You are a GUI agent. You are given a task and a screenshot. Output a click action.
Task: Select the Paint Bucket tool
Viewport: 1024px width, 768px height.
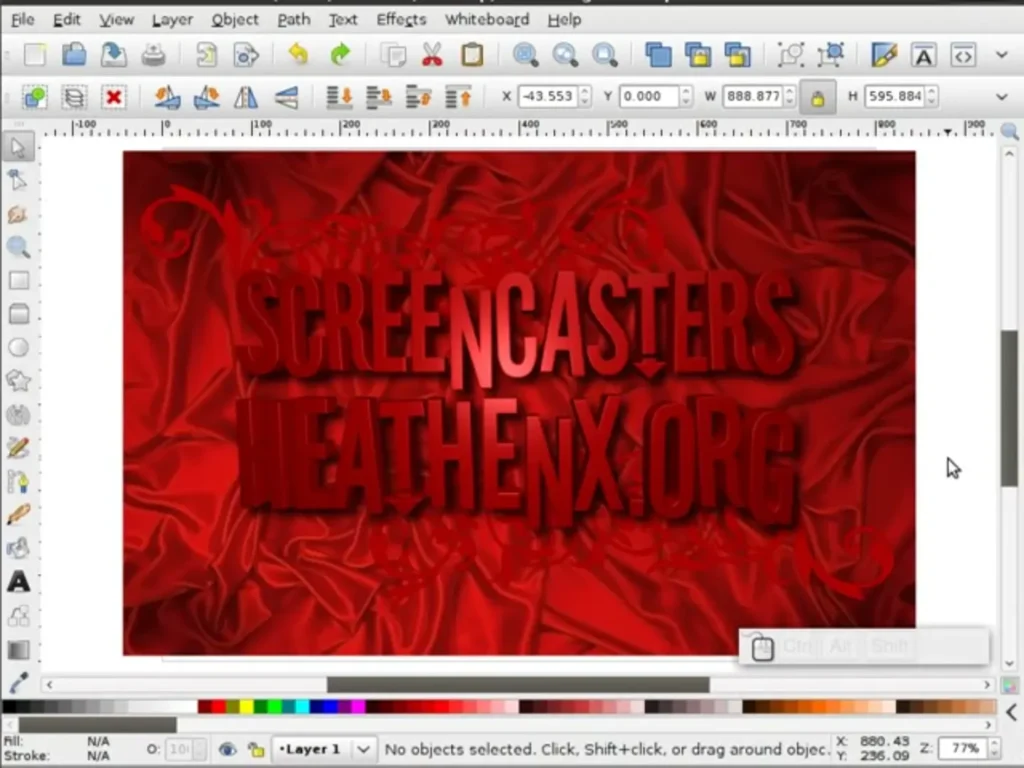(18, 548)
